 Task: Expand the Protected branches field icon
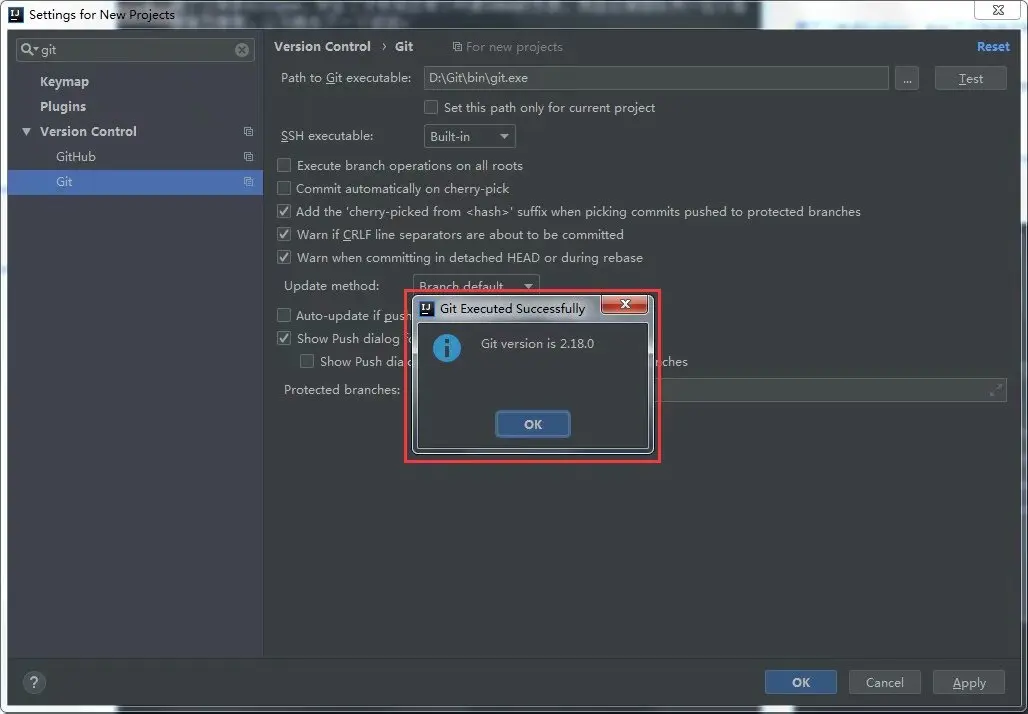pyautogui.click(x=996, y=390)
